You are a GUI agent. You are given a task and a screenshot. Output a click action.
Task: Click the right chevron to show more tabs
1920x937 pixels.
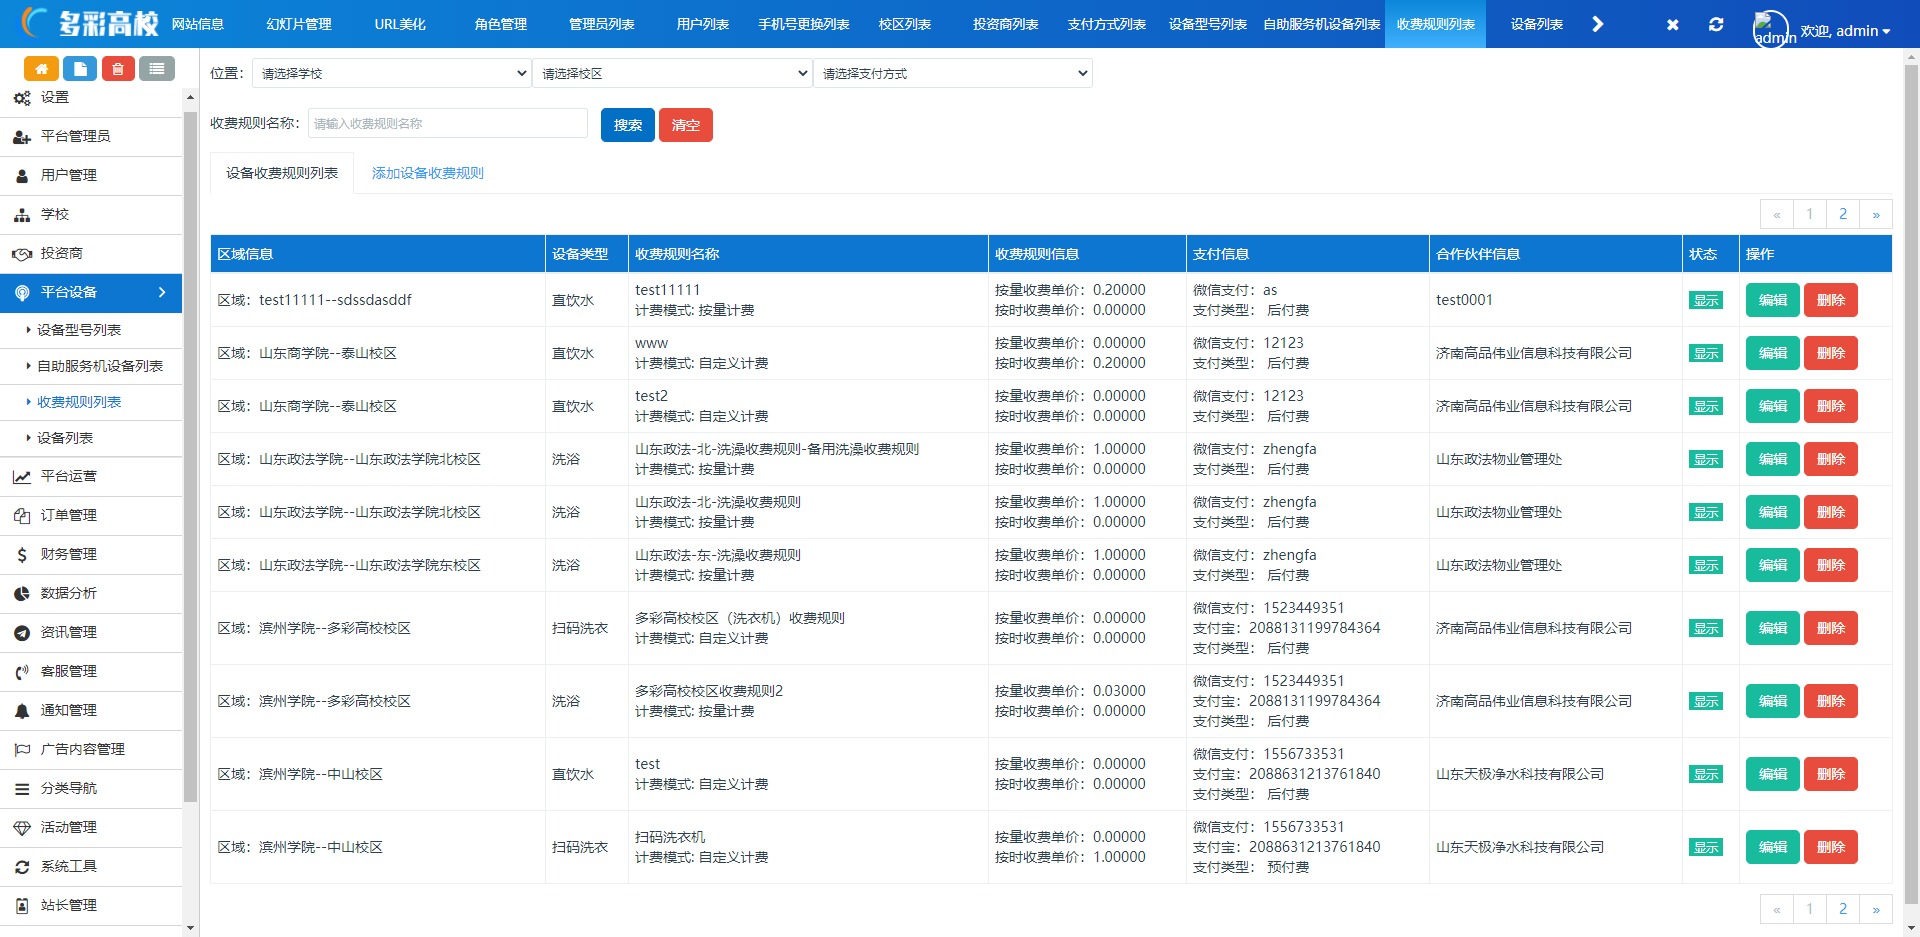click(1597, 24)
